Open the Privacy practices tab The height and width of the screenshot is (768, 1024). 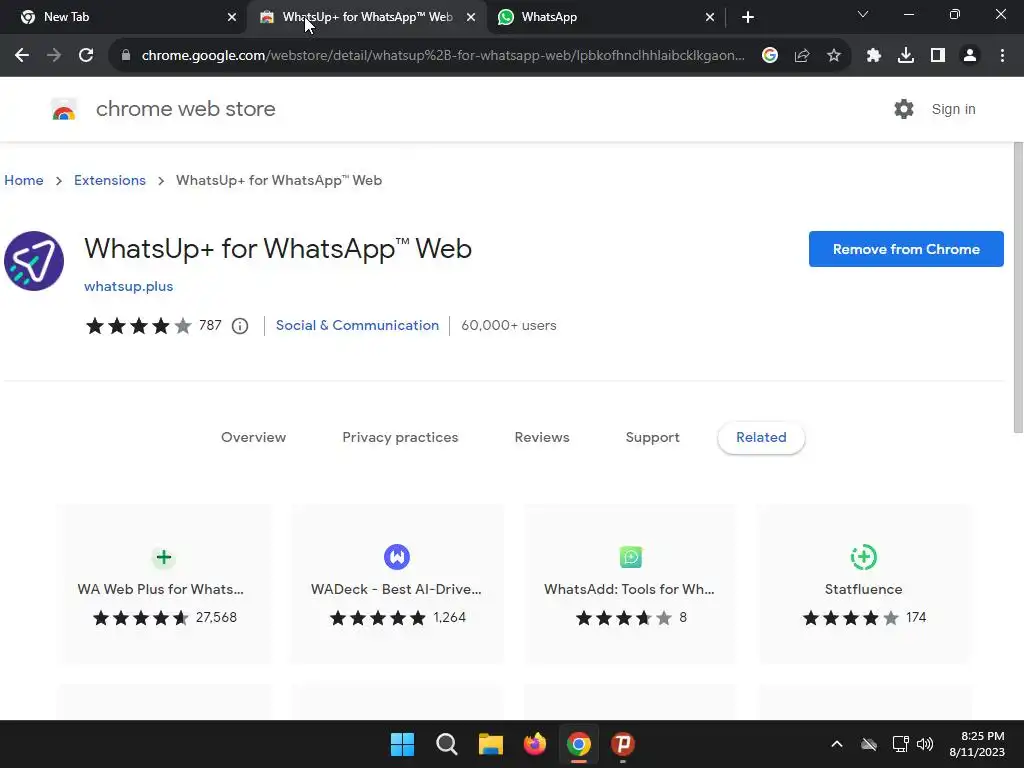(x=400, y=438)
